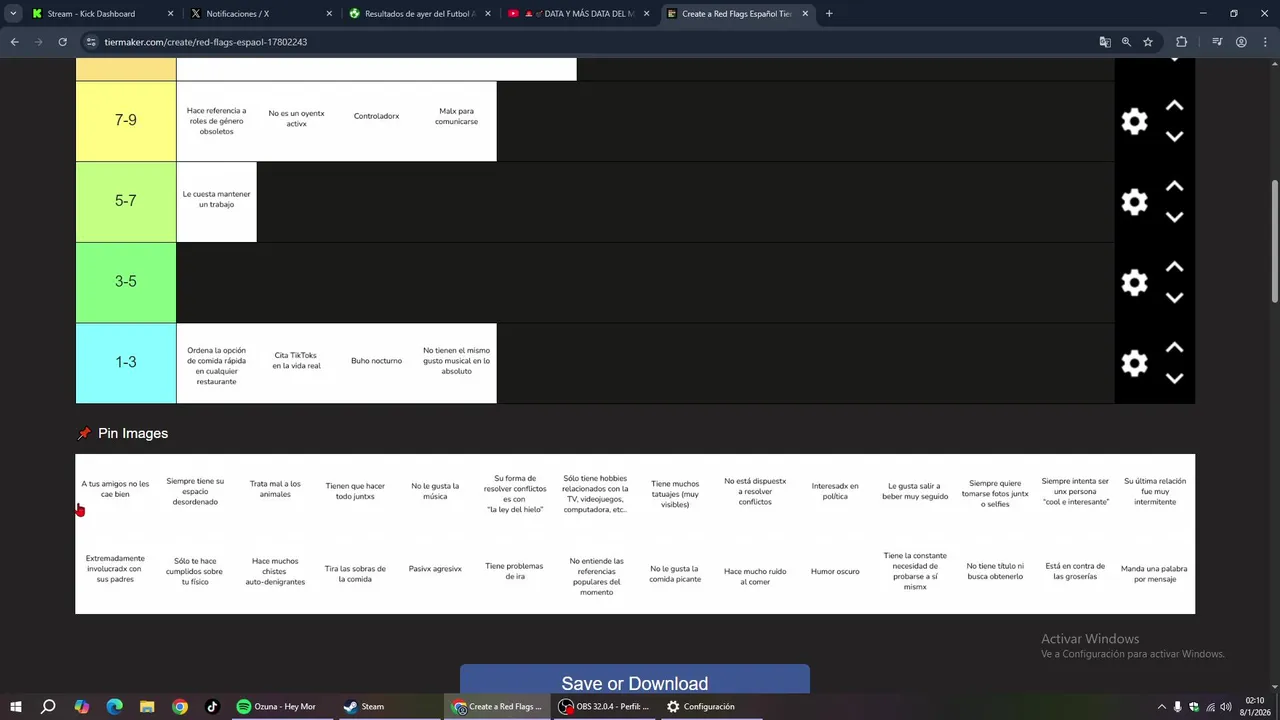Click the 'Cita TikToks en la vida real' card
This screenshot has height=720, width=1280.
click(x=296, y=361)
